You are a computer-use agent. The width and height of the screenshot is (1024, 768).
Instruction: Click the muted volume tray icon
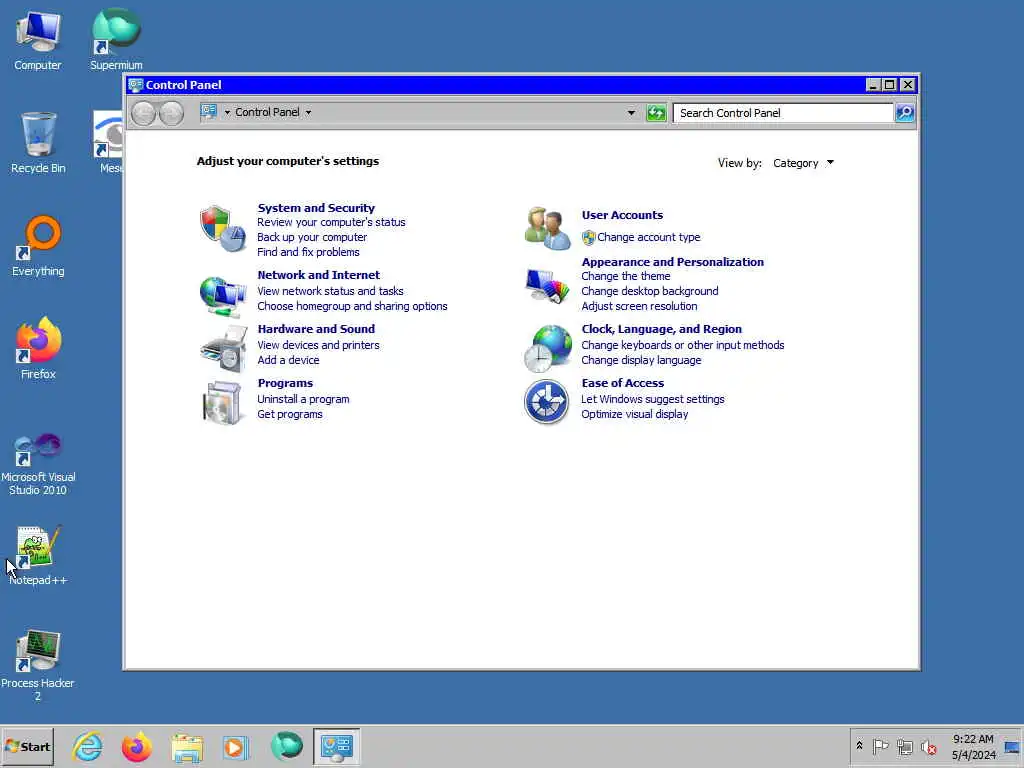928,746
